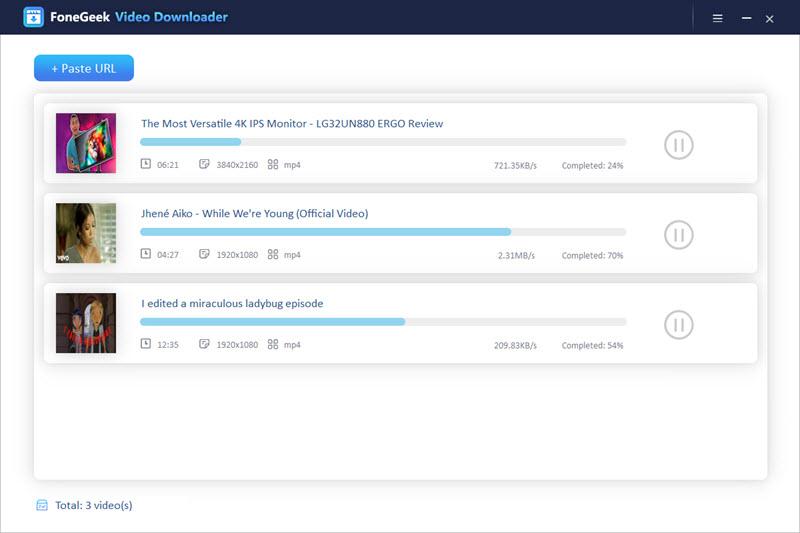The width and height of the screenshot is (800, 533).
Task: Click the Jhené Aiko video thumbnail
Action: [86, 233]
